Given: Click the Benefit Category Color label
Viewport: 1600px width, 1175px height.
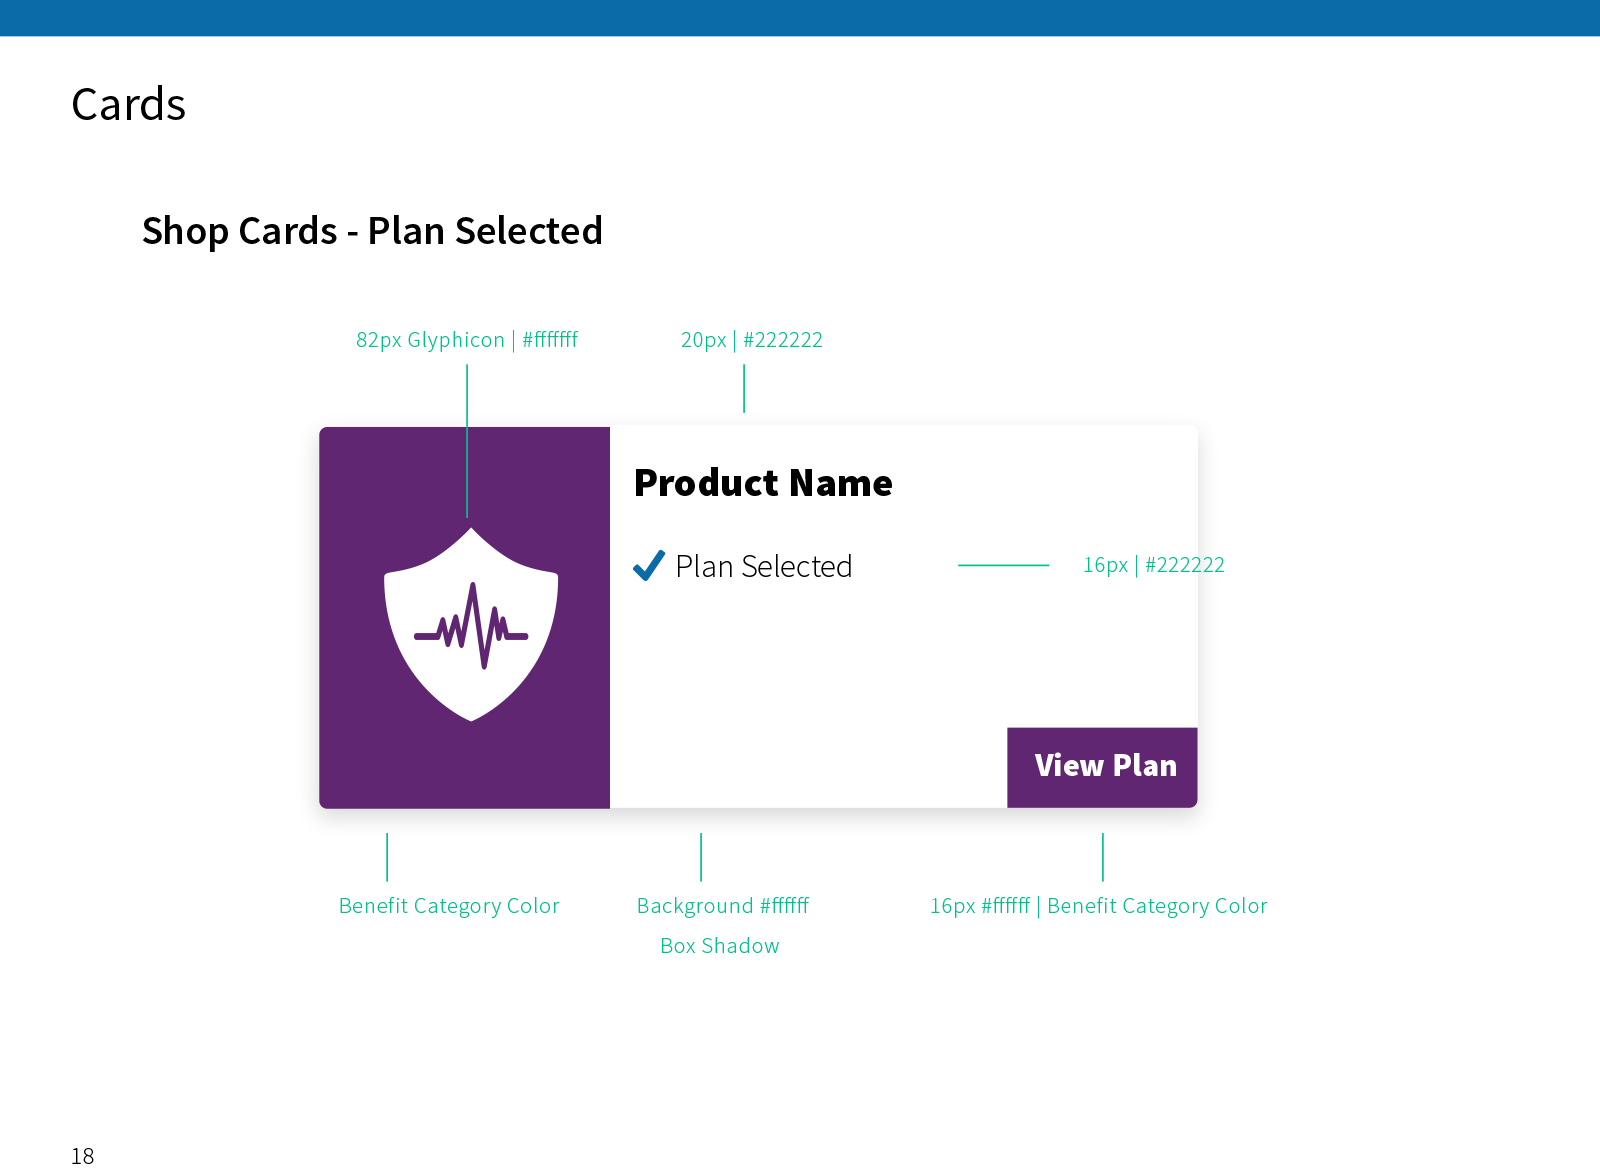Looking at the screenshot, I should [x=449, y=906].
